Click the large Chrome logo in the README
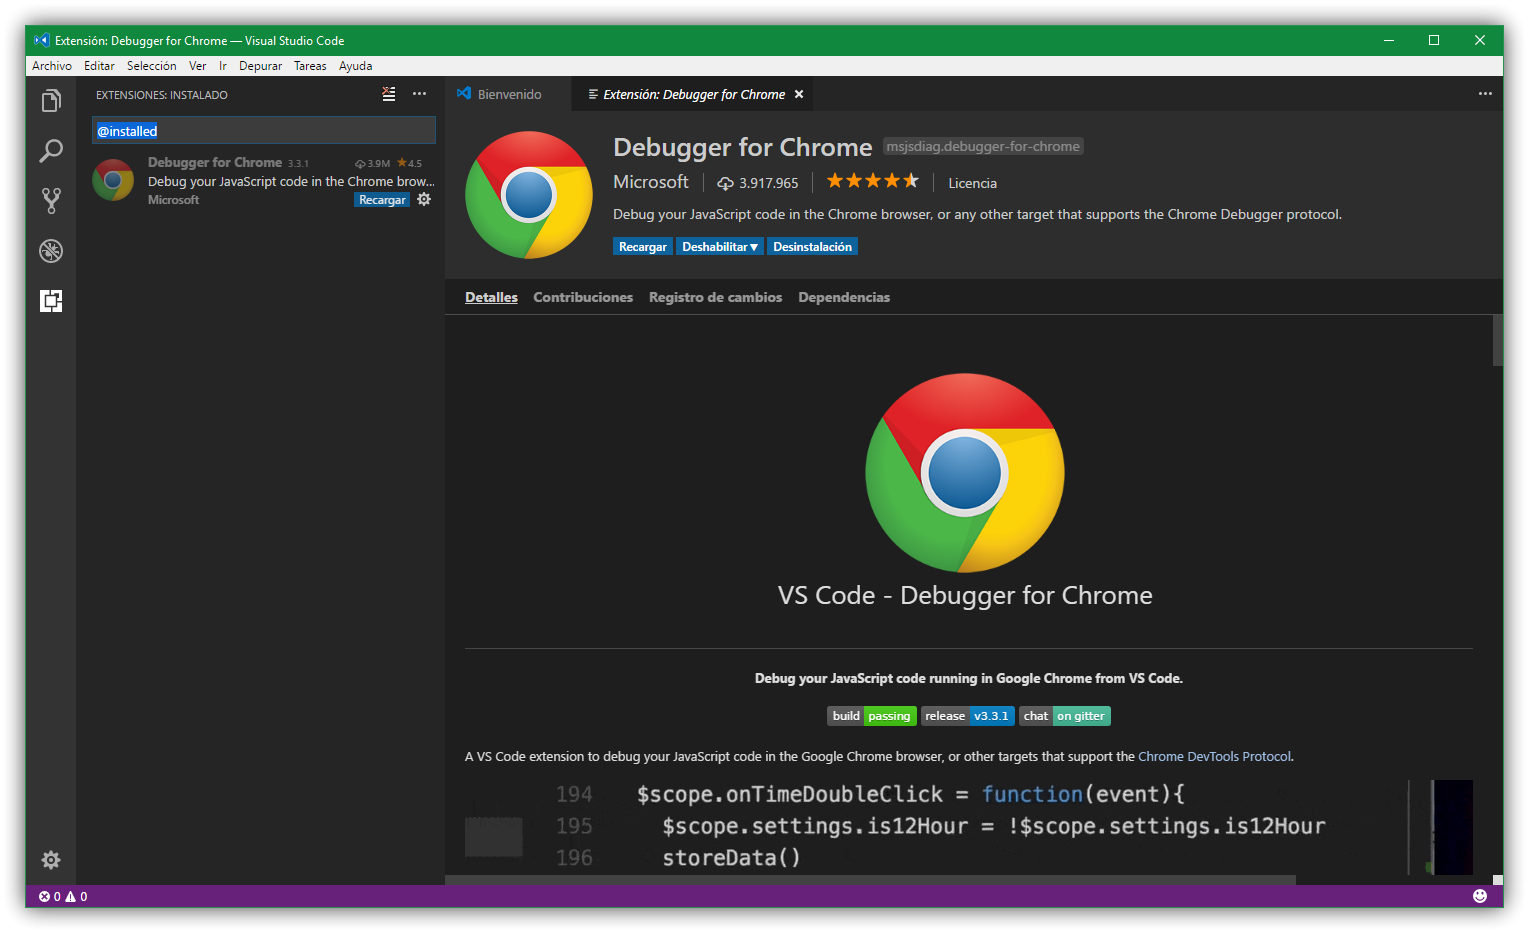1529x933 pixels. (965, 473)
